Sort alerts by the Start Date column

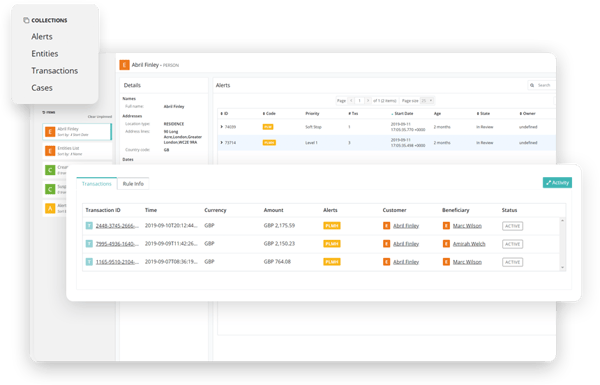coord(403,114)
